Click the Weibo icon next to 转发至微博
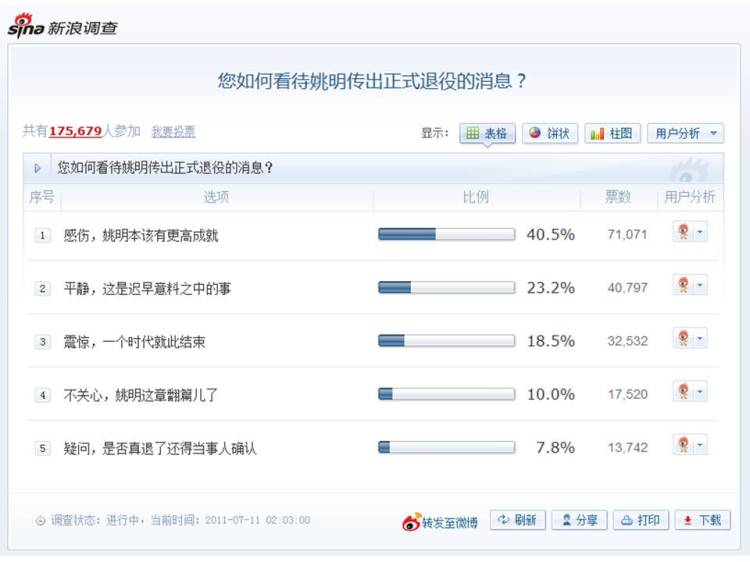The width and height of the screenshot is (750, 562). [411, 521]
